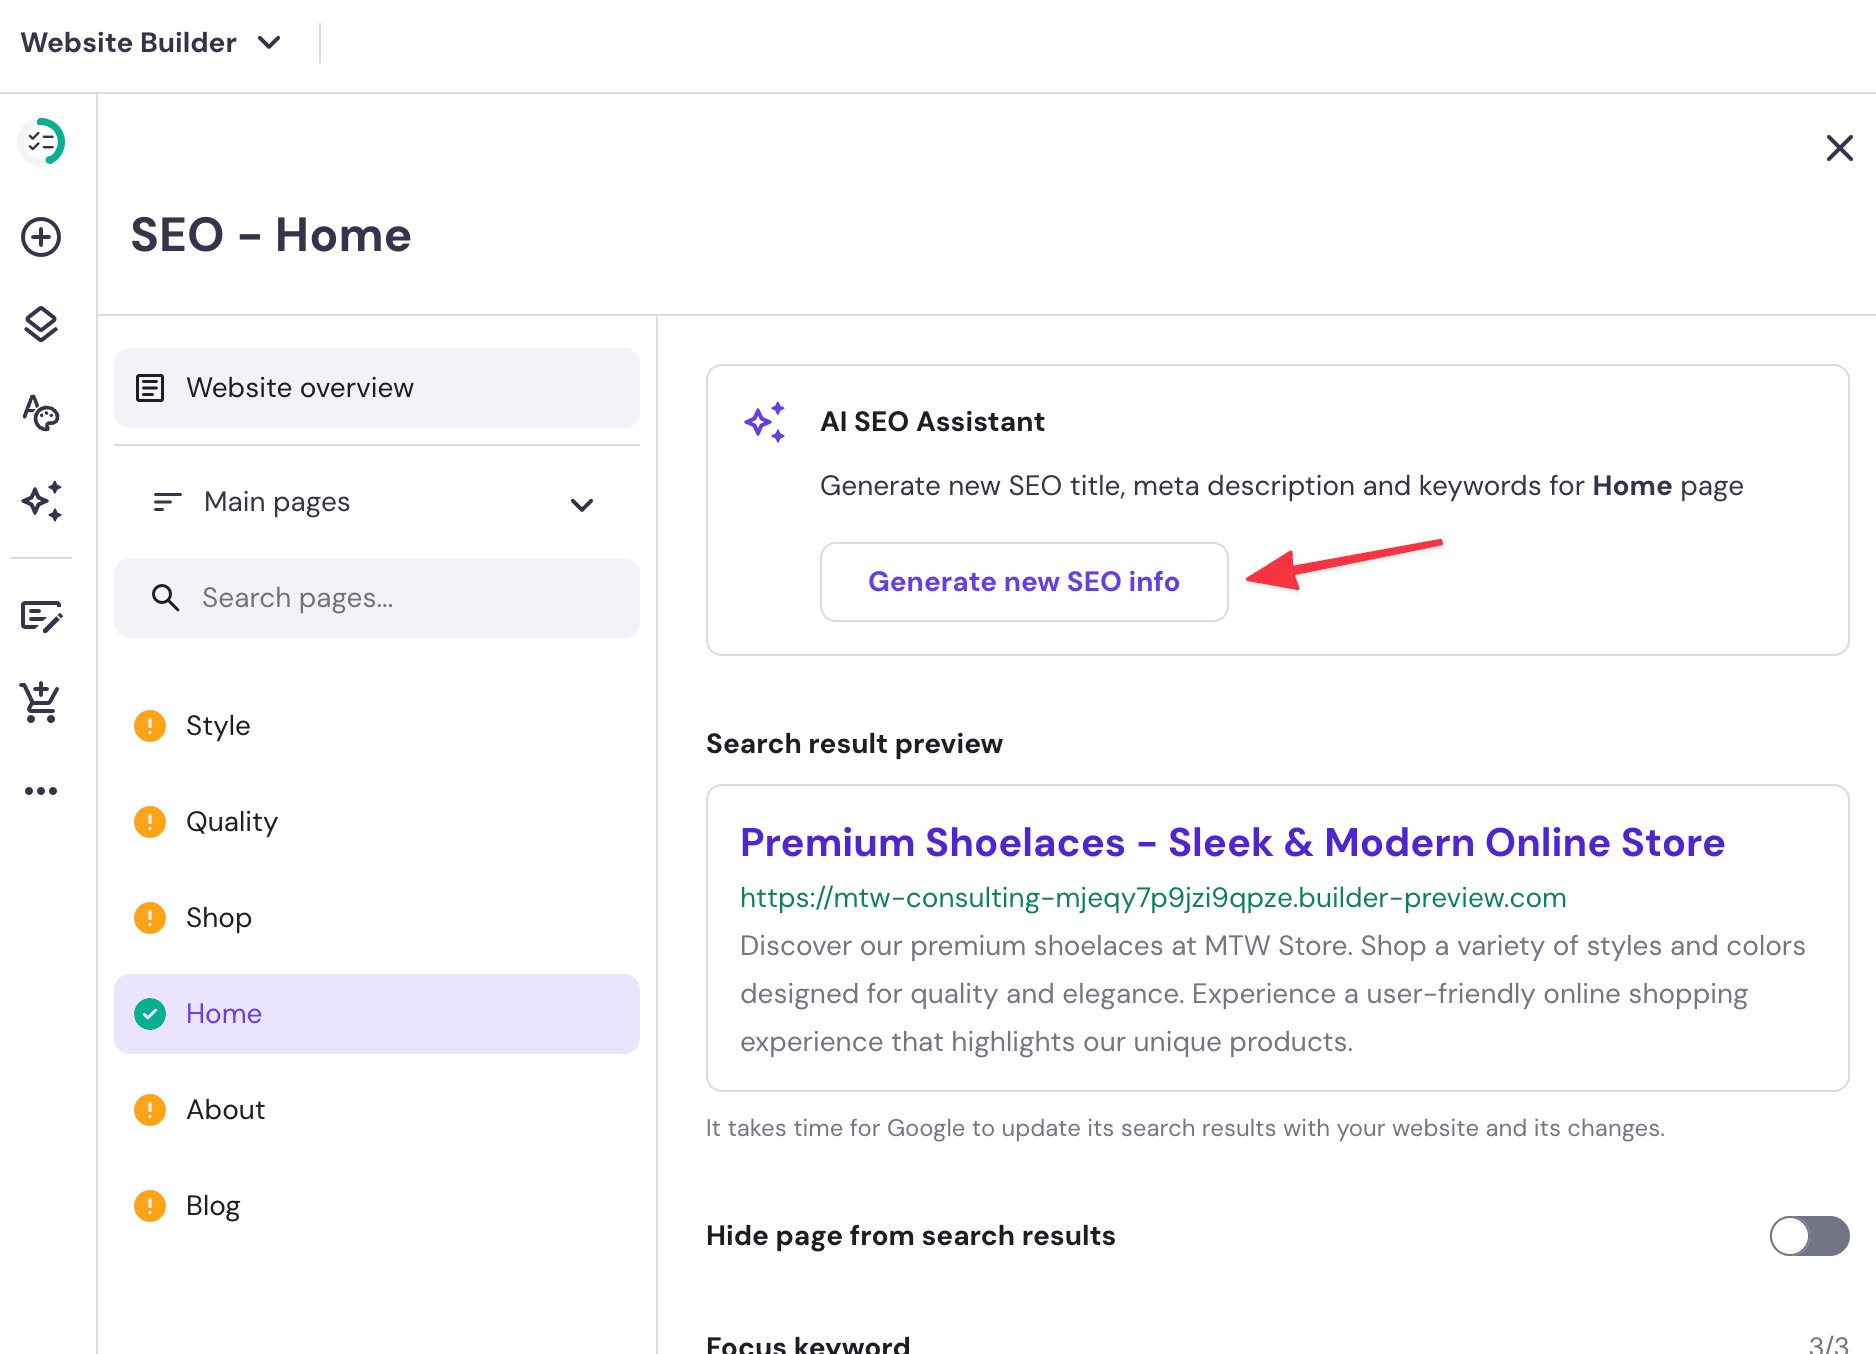The image size is (1876, 1354).
Task: Click the three-dot more options icon
Action: pyautogui.click(x=41, y=790)
